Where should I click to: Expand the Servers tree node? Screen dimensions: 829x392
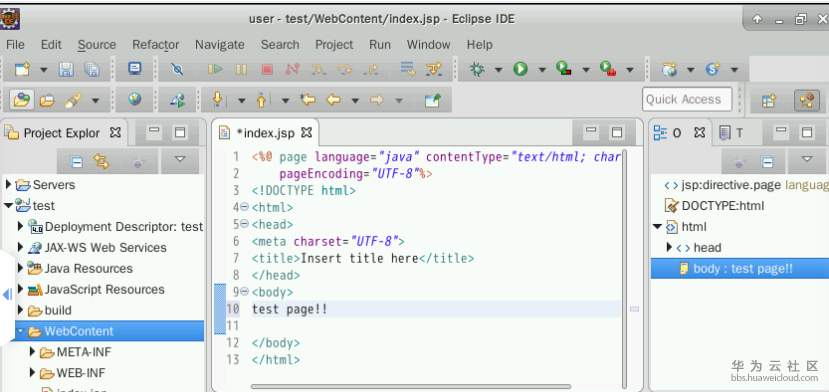[8, 185]
